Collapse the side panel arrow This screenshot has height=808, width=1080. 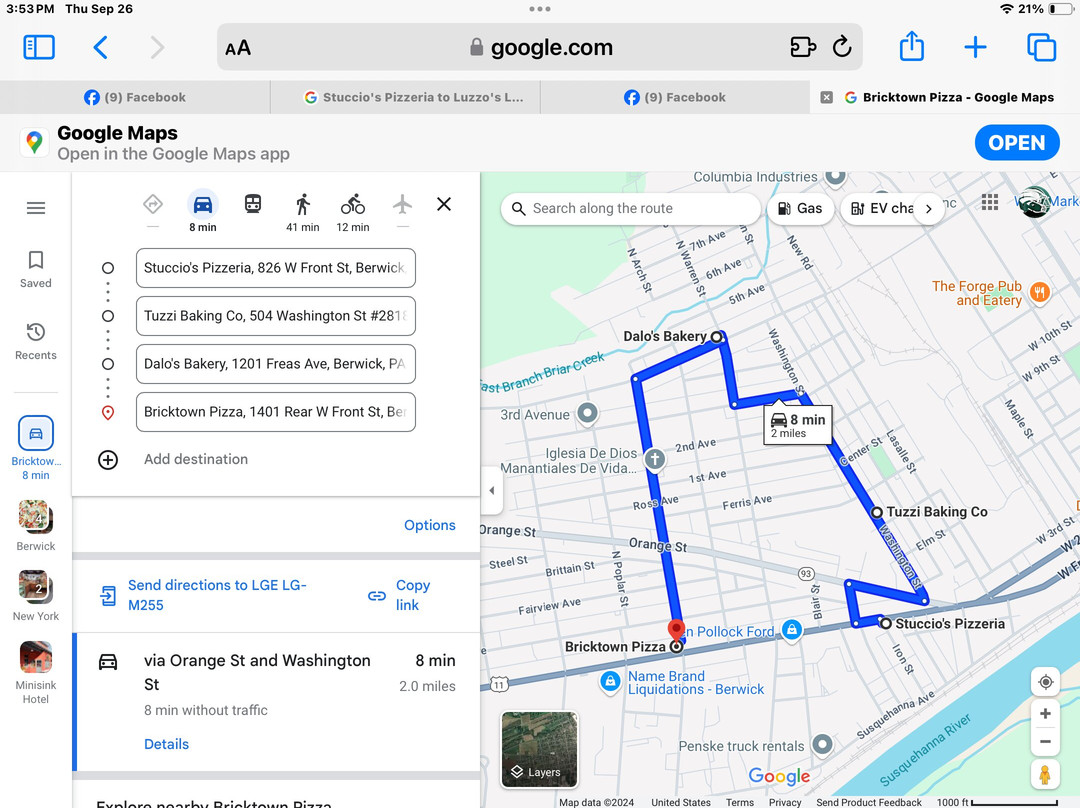[x=492, y=490]
